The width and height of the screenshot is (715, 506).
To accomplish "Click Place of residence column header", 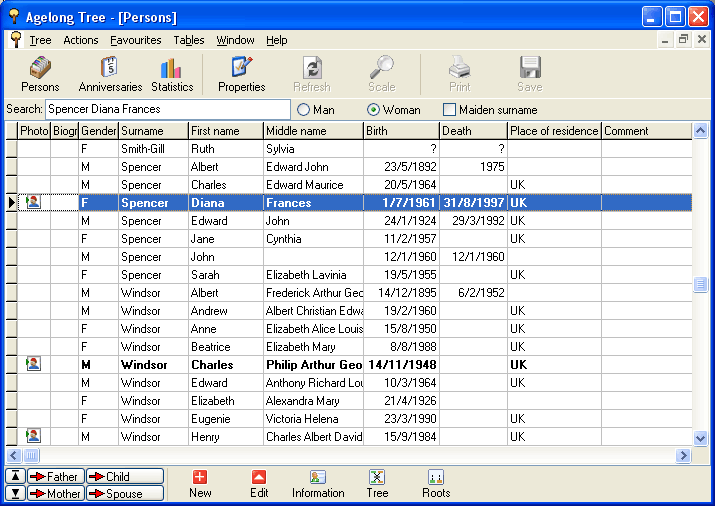I will coord(554,131).
